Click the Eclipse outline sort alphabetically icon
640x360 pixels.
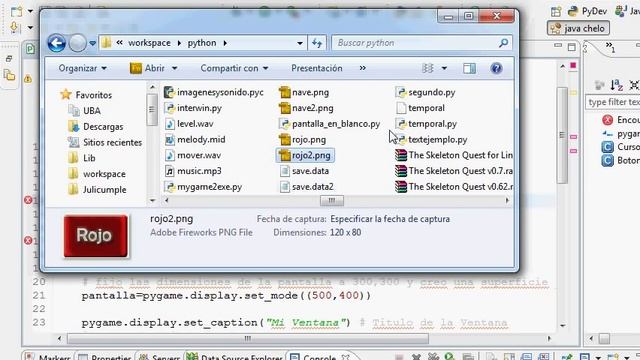[x=616, y=84]
